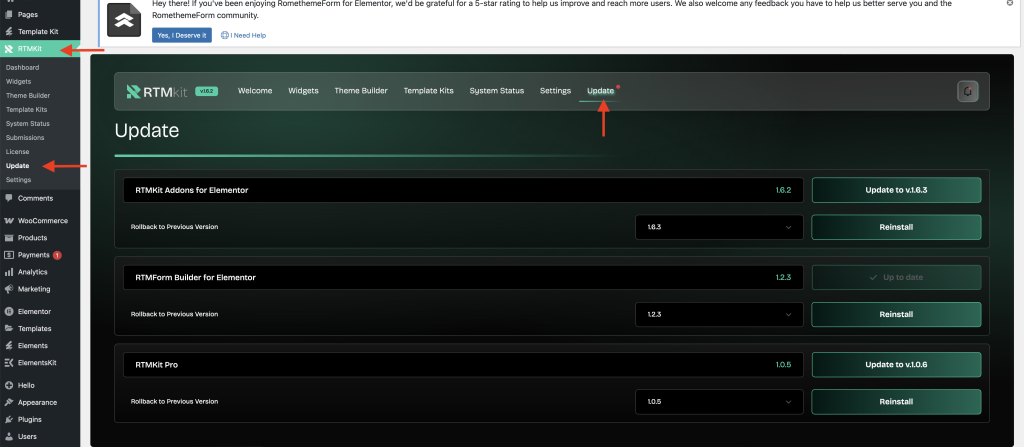Open Settings in the sidebar submenu

(x=18, y=180)
